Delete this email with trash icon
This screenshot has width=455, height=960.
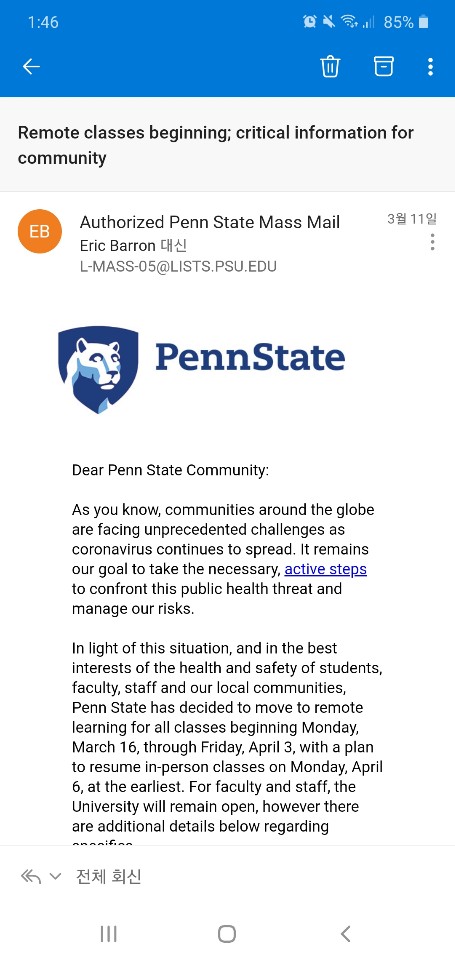click(330, 66)
